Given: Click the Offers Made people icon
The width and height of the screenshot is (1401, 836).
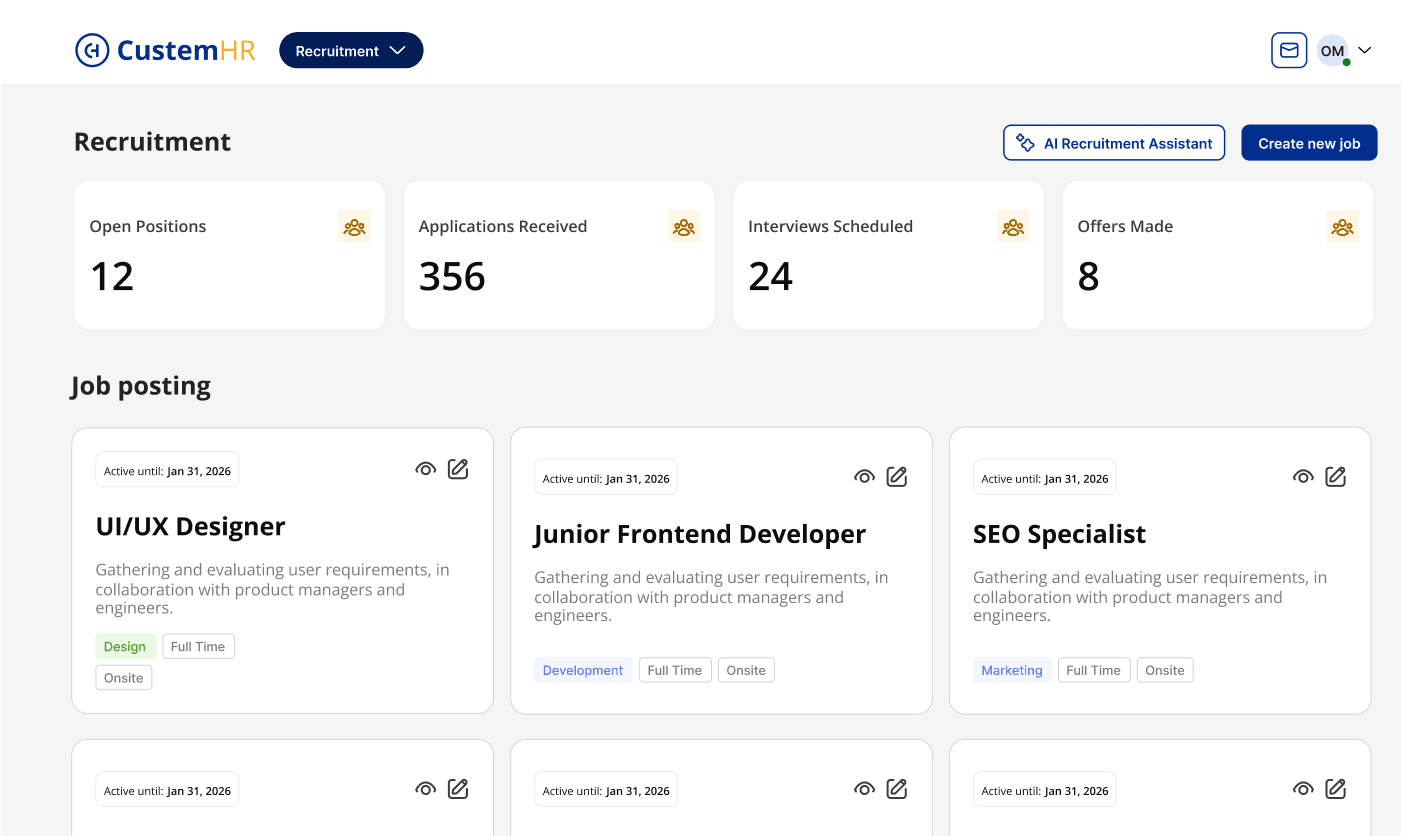Looking at the screenshot, I should pos(1342,227).
